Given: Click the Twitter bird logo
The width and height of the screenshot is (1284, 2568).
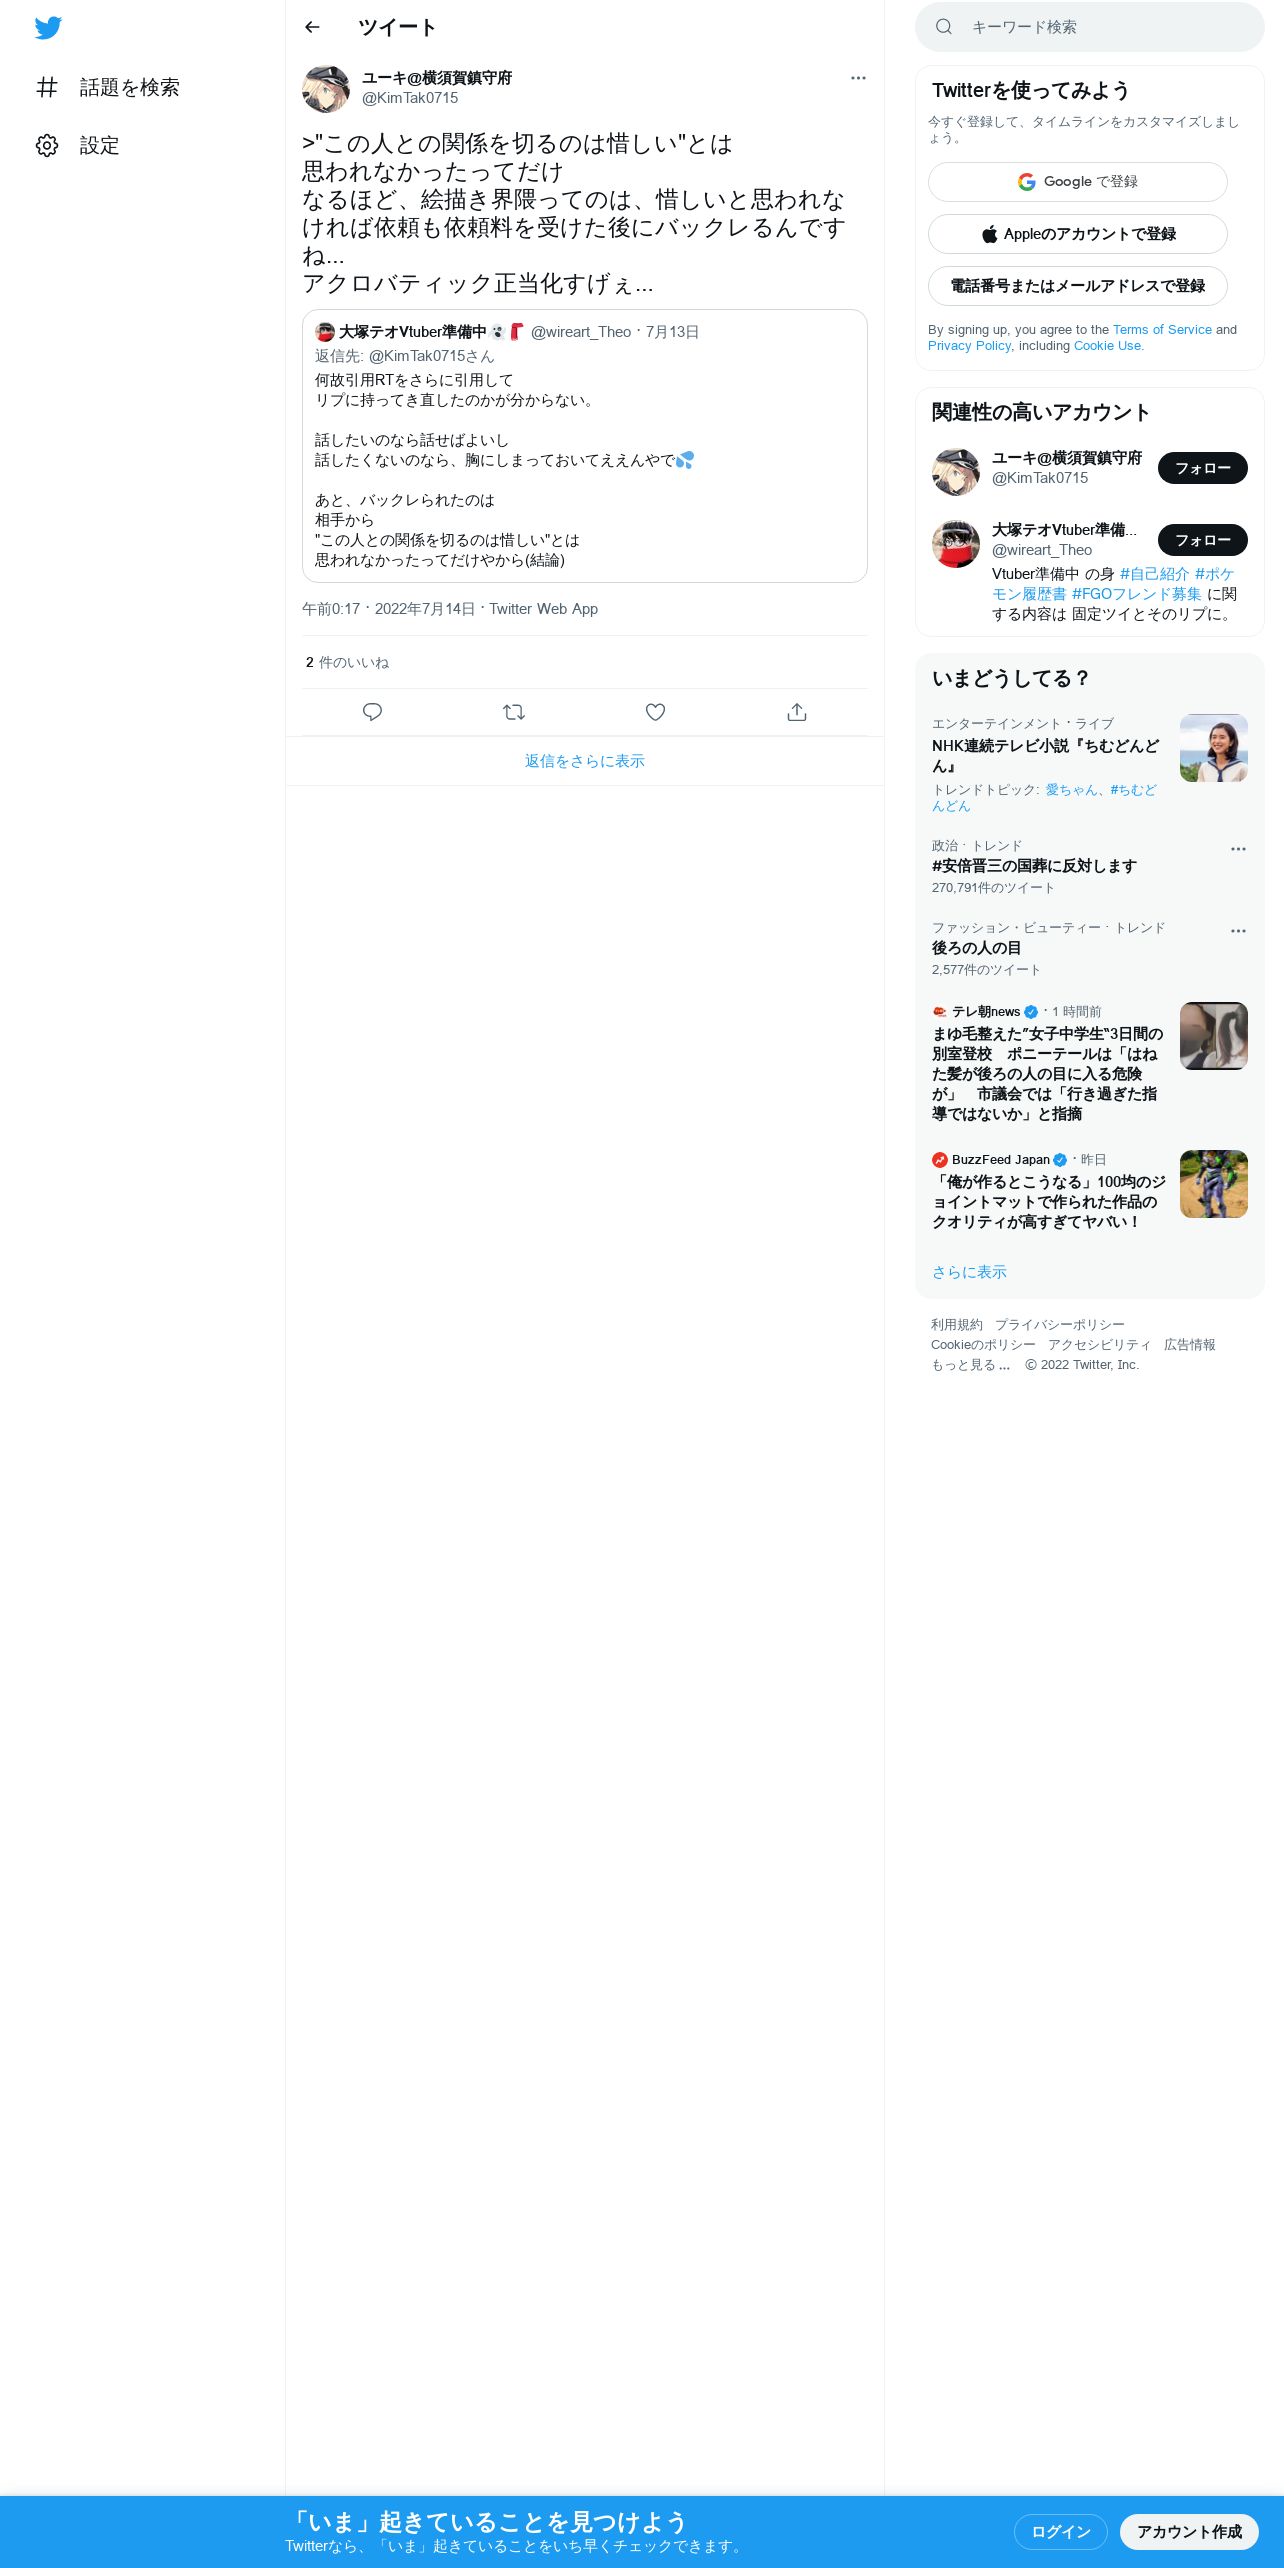Looking at the screenshot, I should (x=48, y=28).
